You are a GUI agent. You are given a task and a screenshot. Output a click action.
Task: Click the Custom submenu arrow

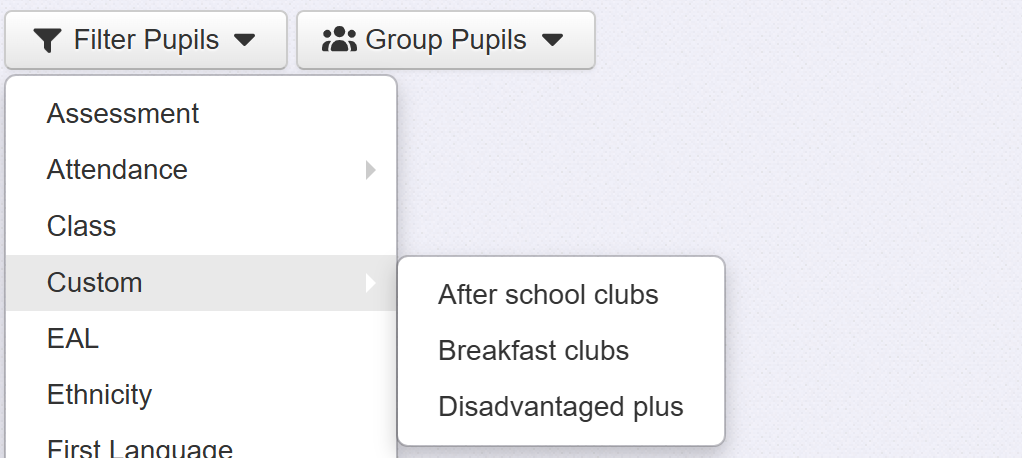click(370, 283)
